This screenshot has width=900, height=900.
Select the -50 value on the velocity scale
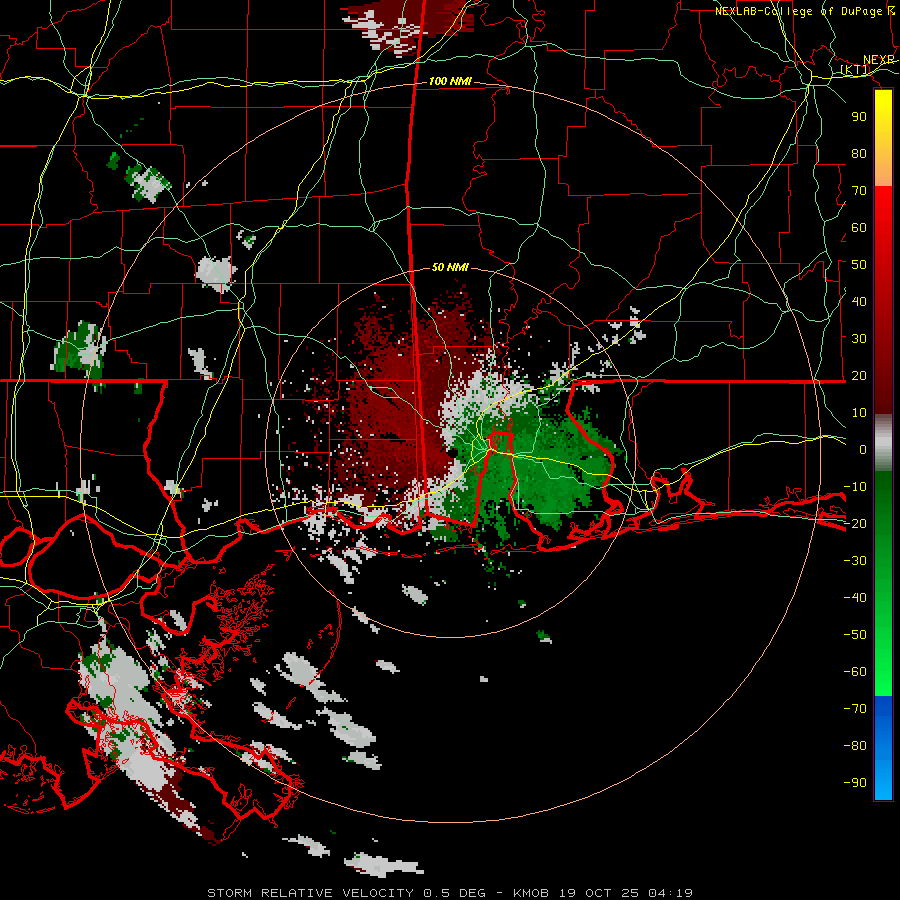(x=855, y=634)
